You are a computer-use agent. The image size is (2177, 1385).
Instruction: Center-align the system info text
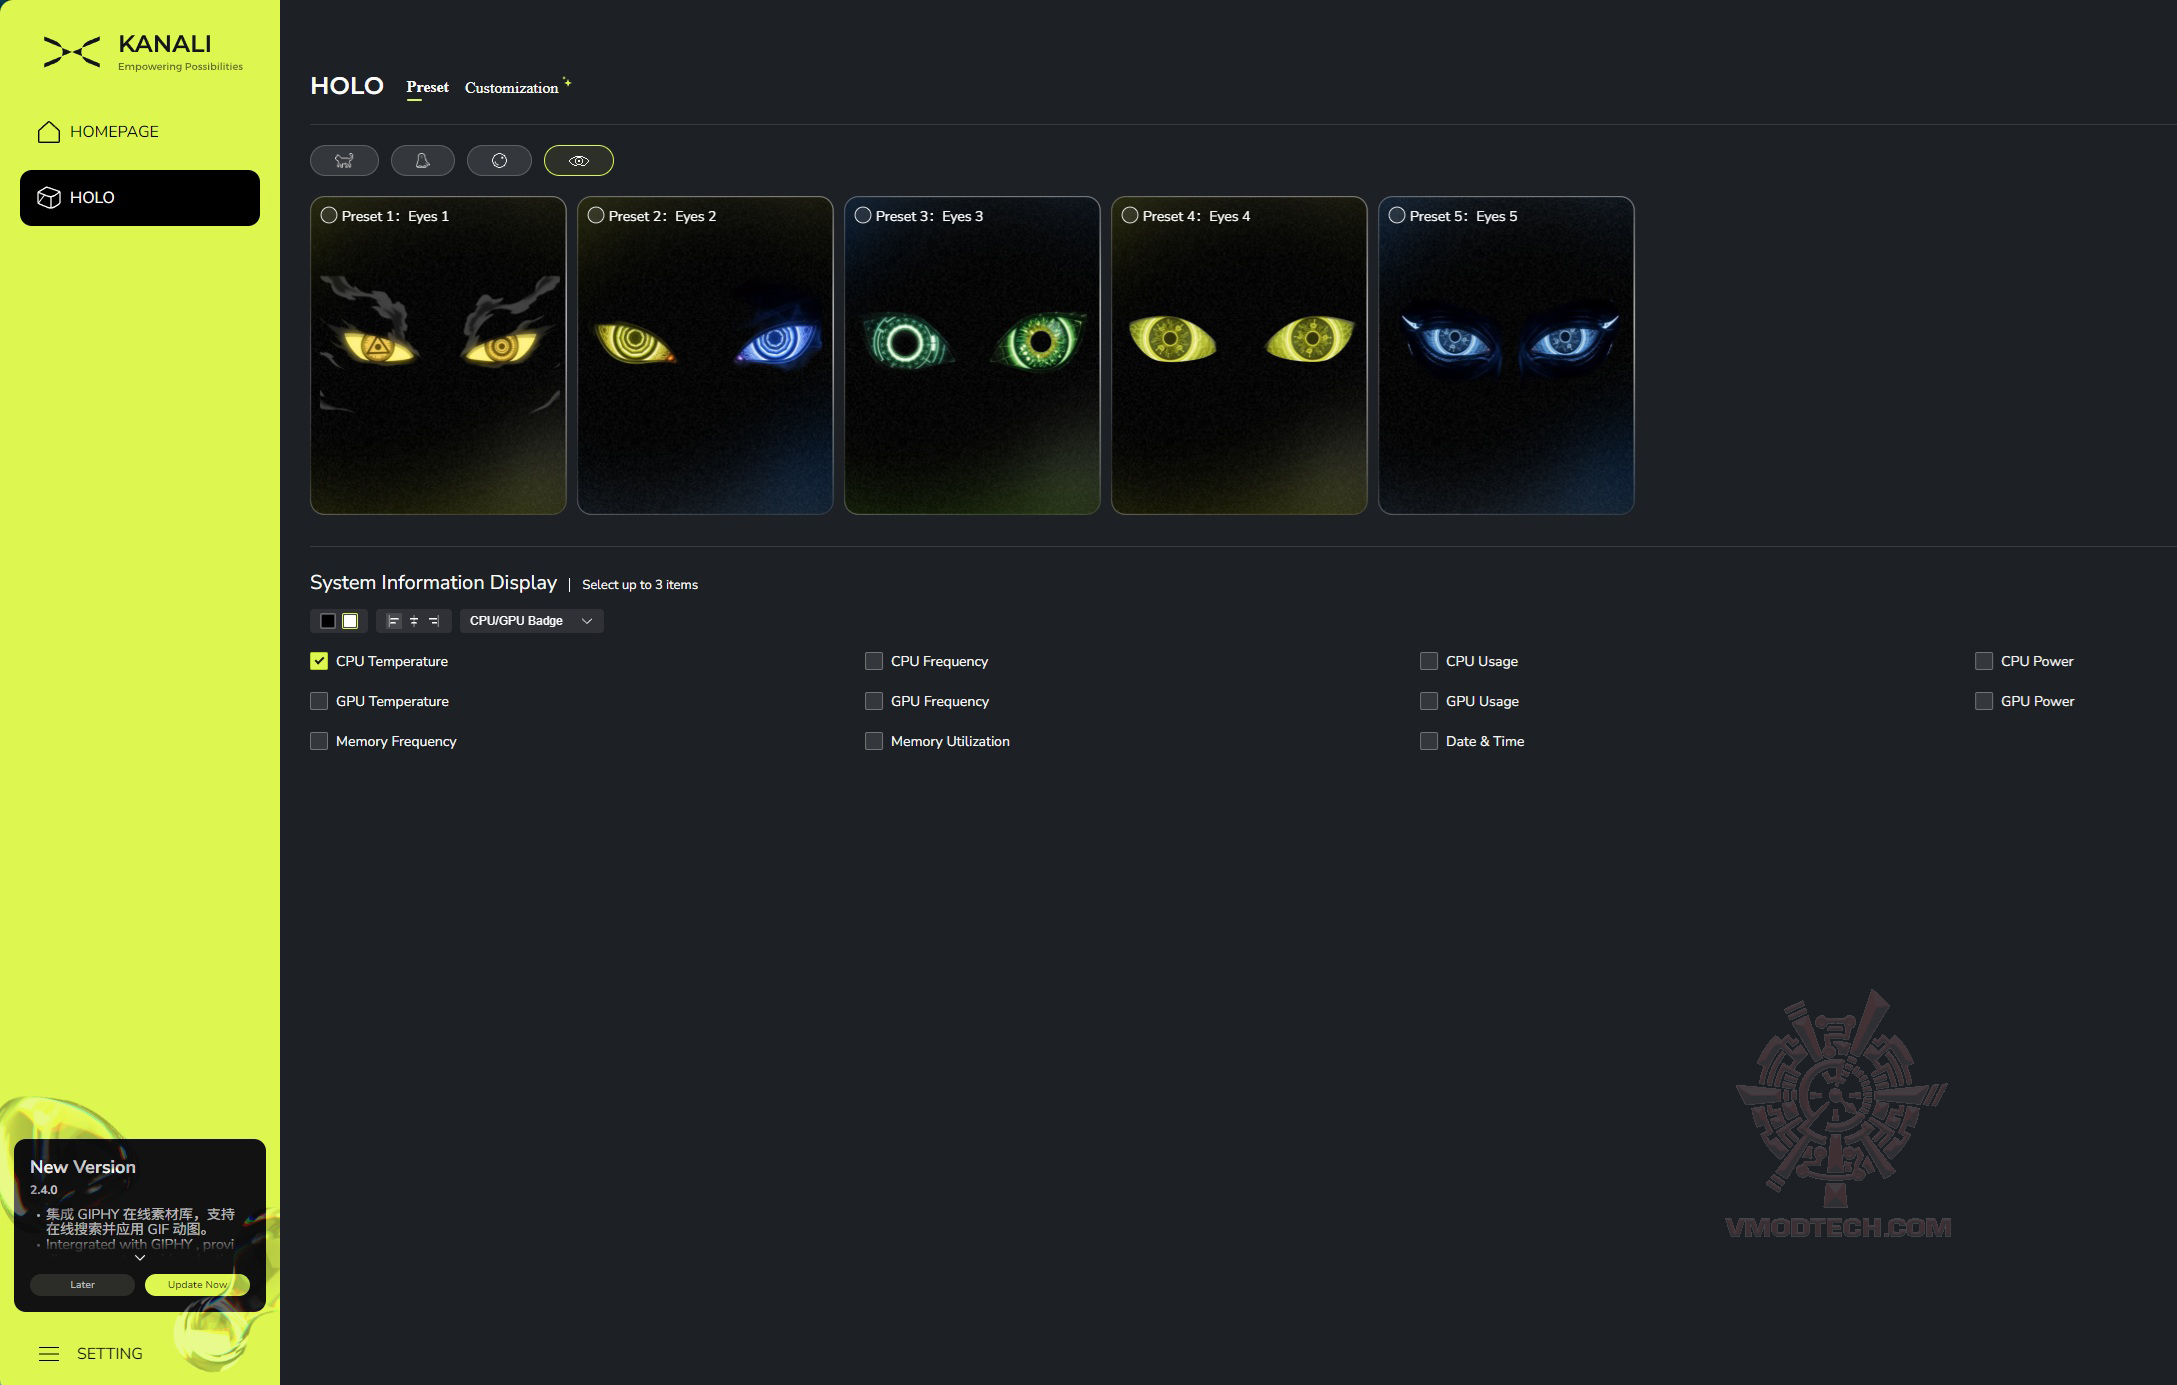click(x=414, y=621)
